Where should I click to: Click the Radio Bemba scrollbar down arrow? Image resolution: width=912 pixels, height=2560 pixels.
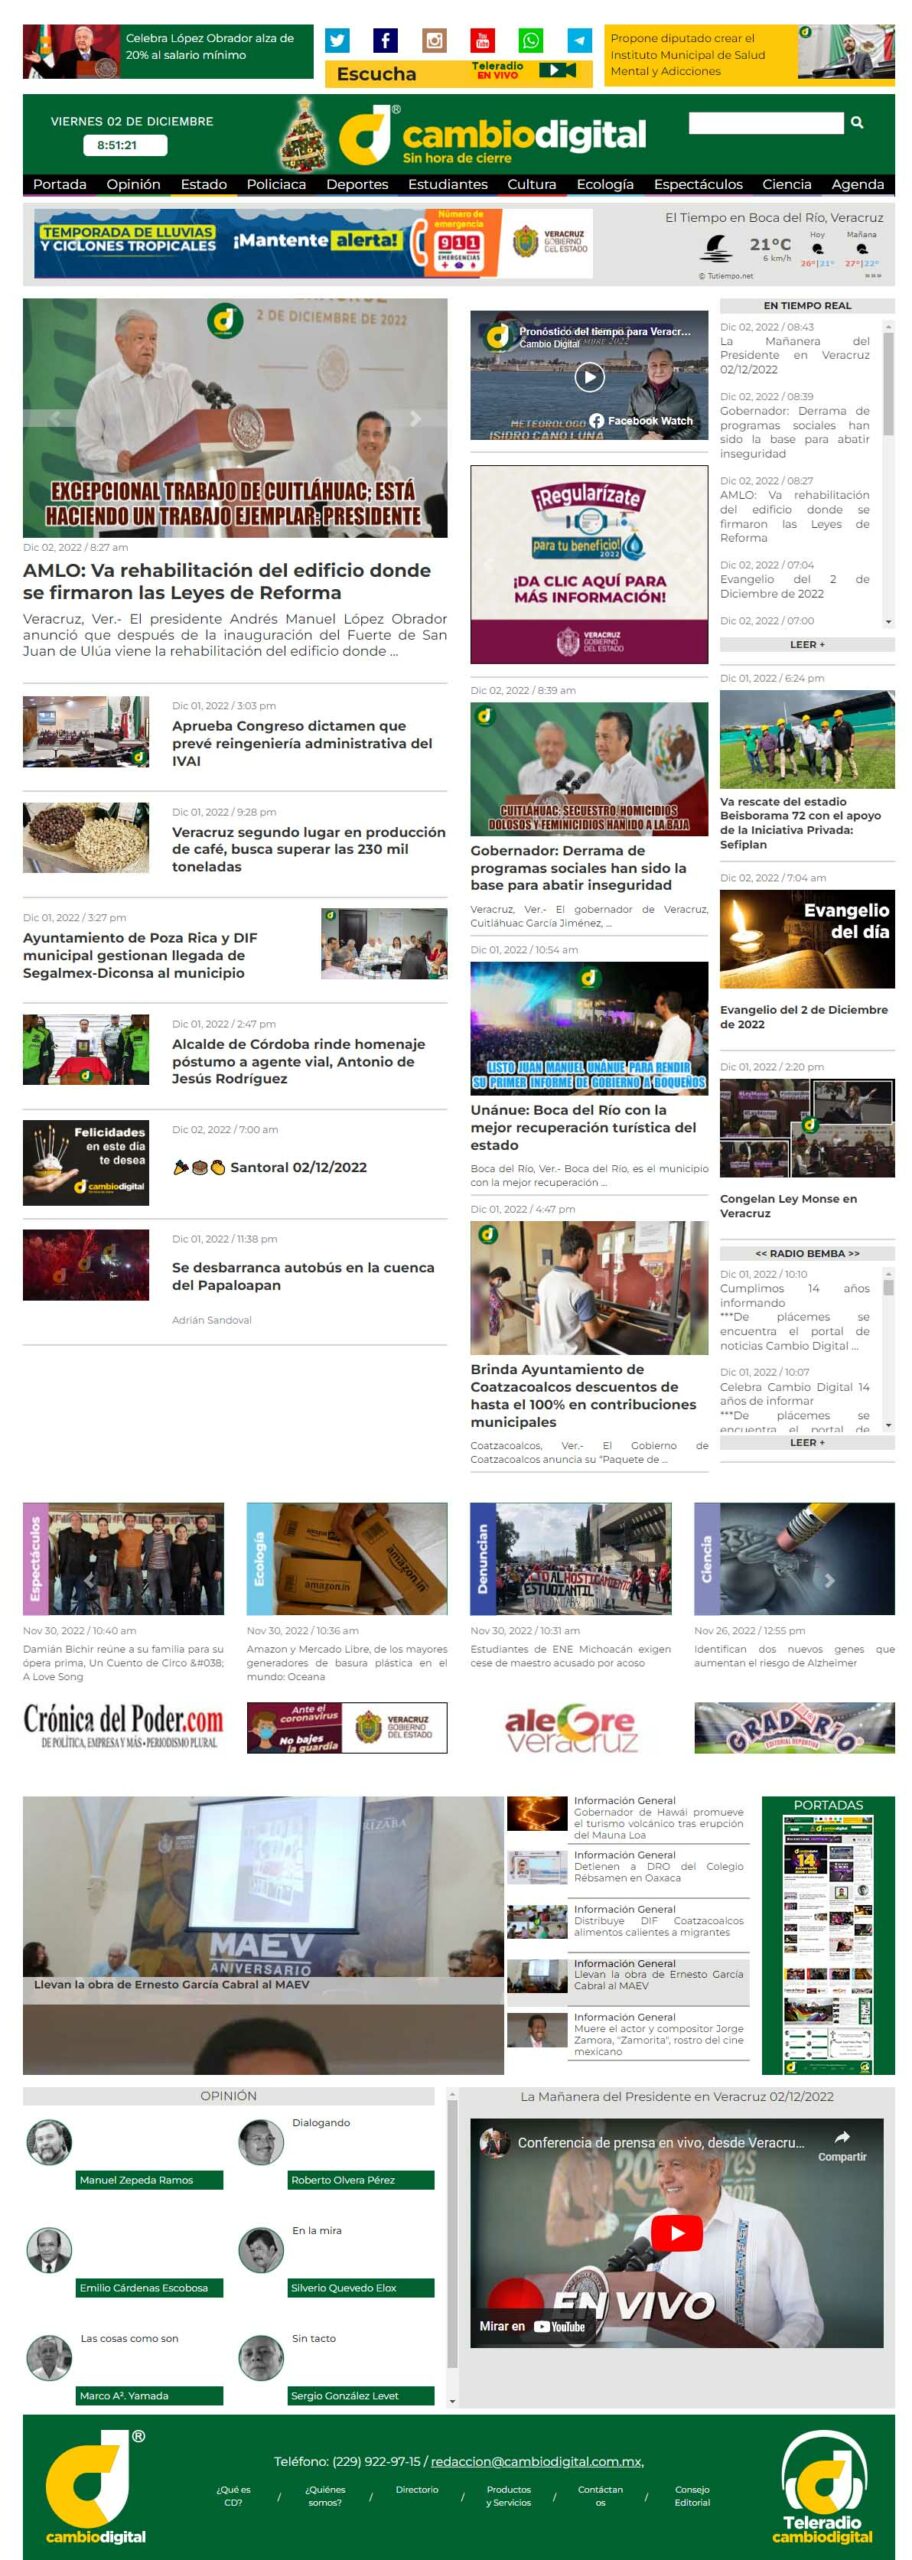click(x=888, y=1425)
